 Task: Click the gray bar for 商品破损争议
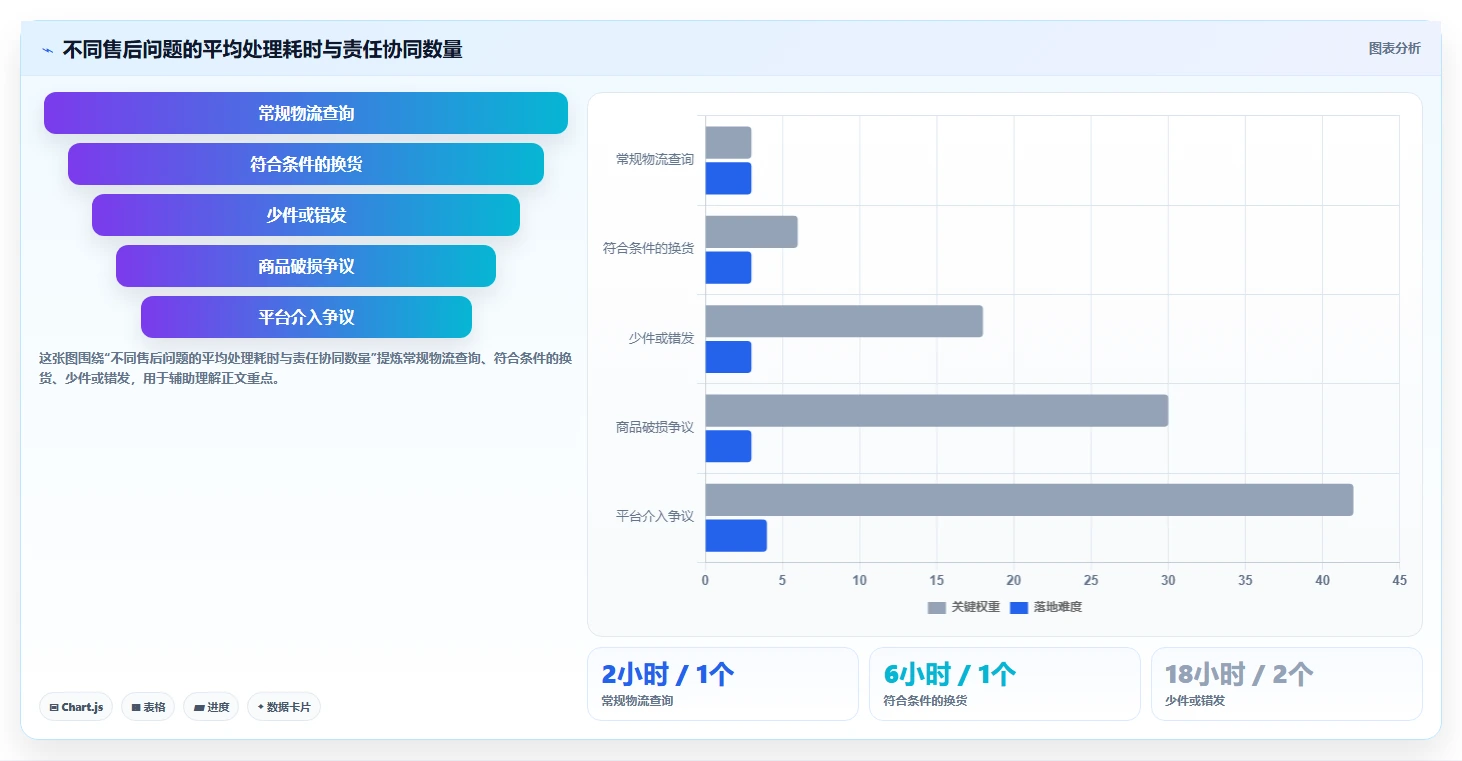coord(937,410)
